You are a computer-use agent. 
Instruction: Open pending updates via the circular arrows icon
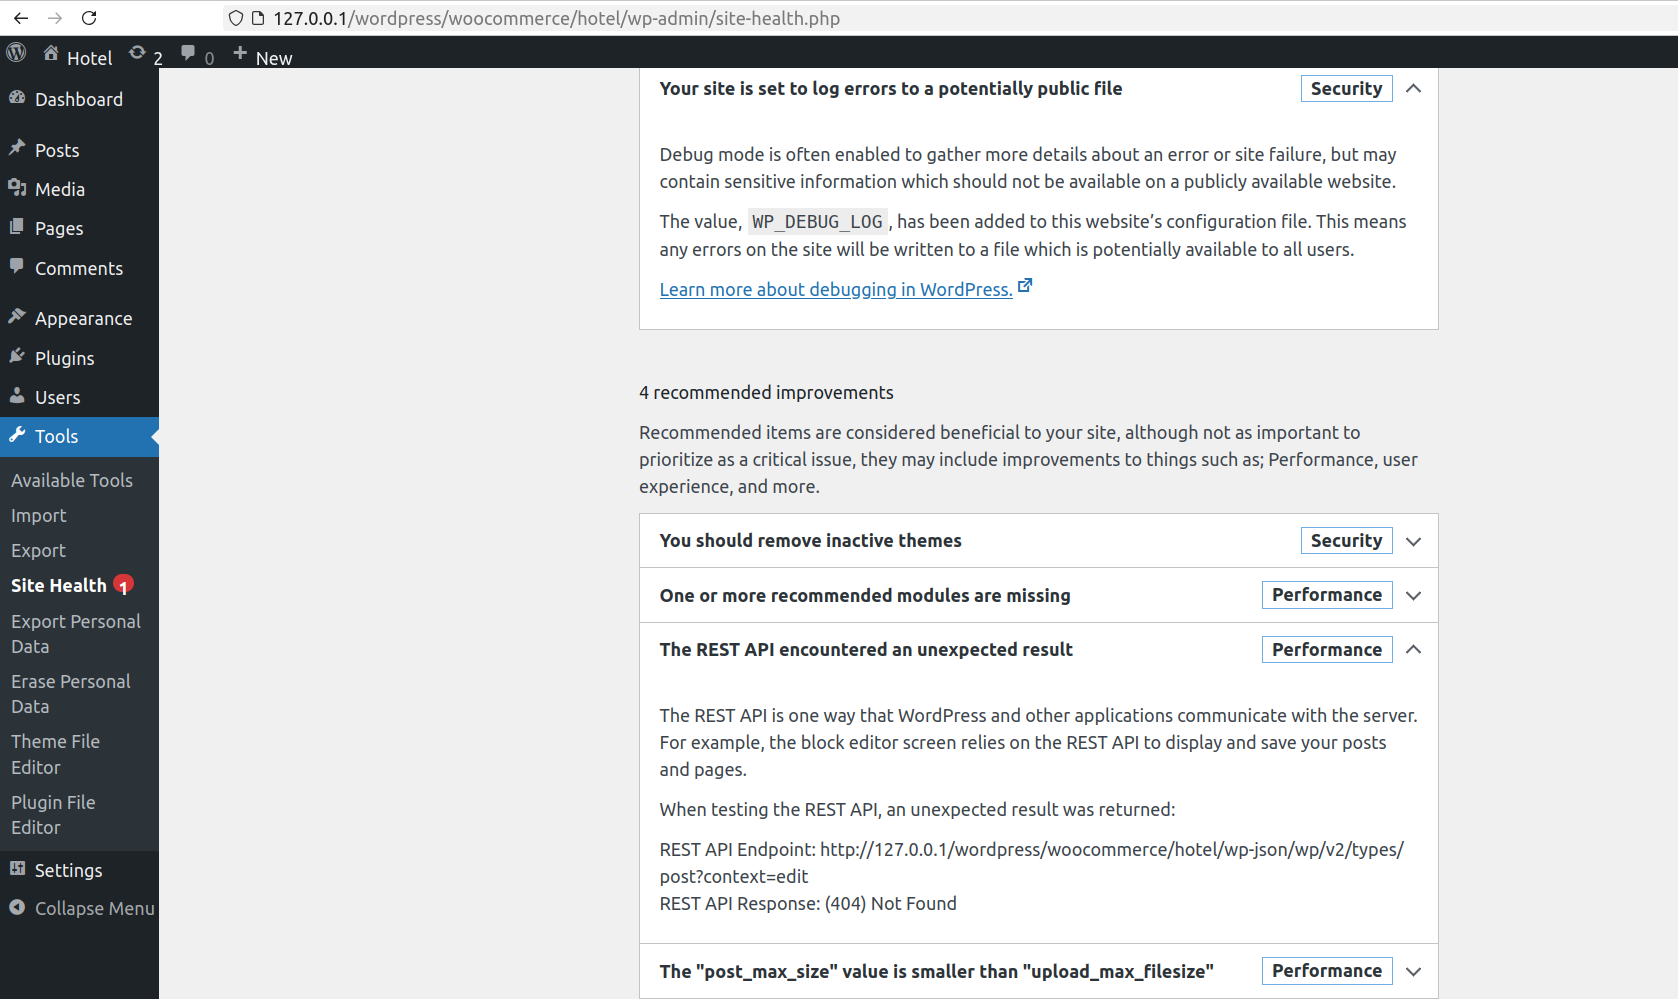pyautogui.click(x=138, y=53)
